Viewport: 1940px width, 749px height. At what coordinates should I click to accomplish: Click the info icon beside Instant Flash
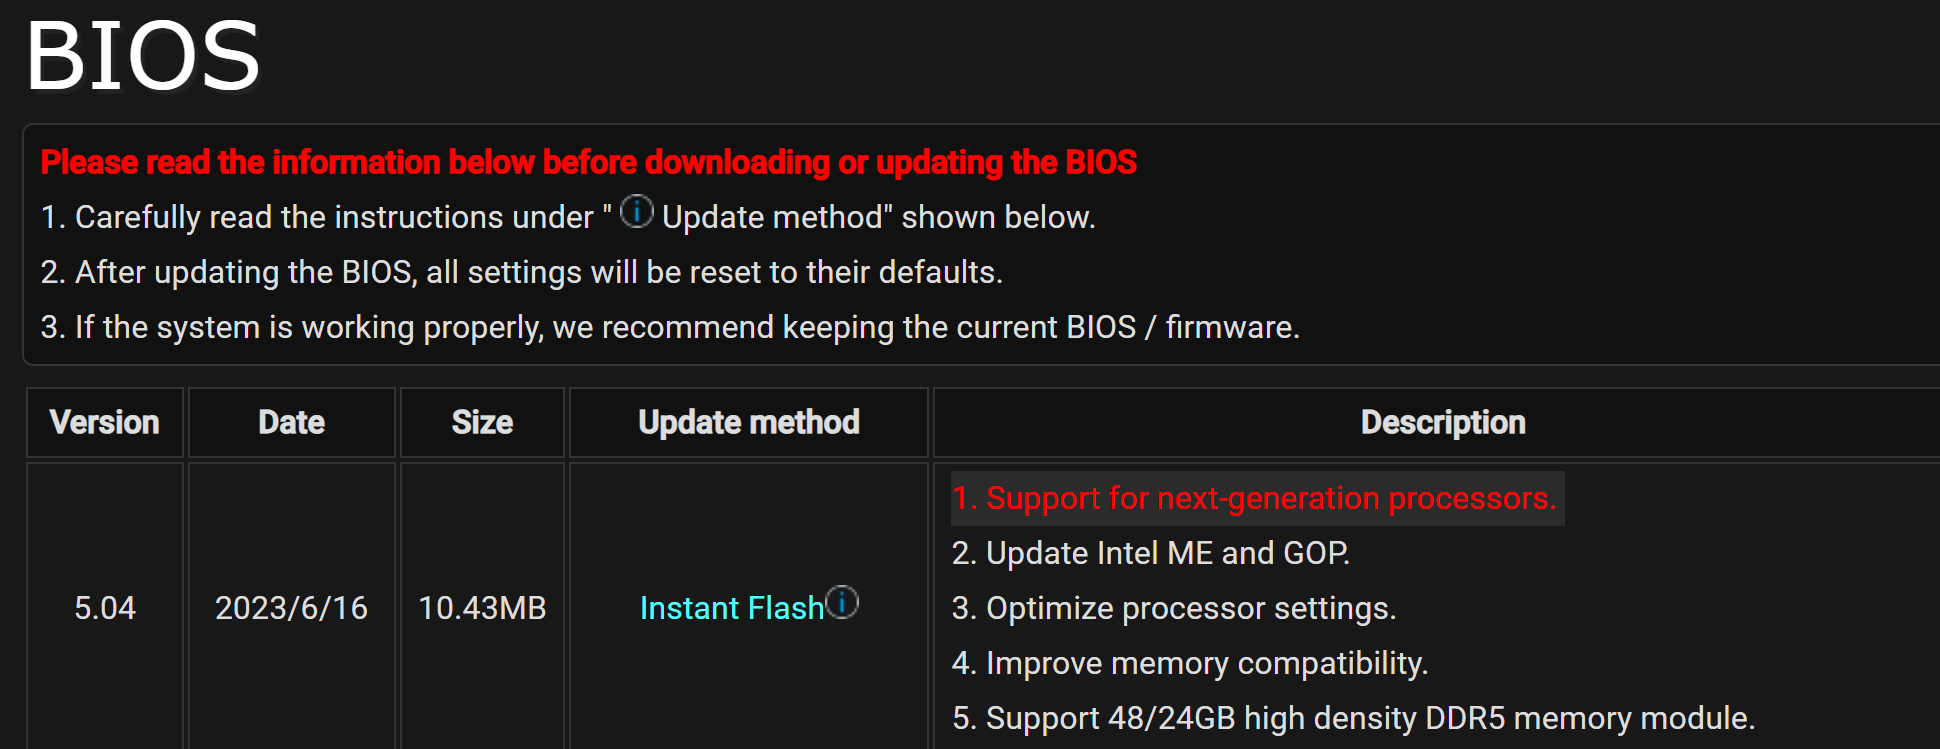843,601
